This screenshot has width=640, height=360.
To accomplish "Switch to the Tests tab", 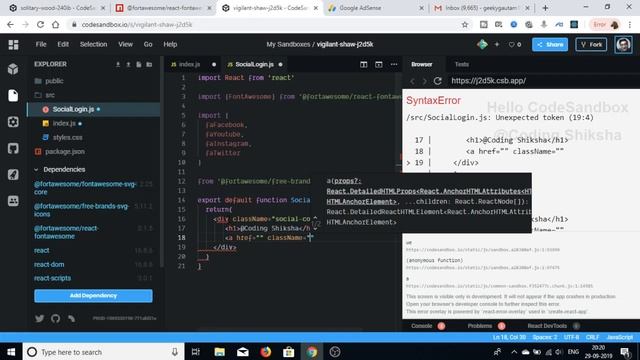I will coord(462,64).
